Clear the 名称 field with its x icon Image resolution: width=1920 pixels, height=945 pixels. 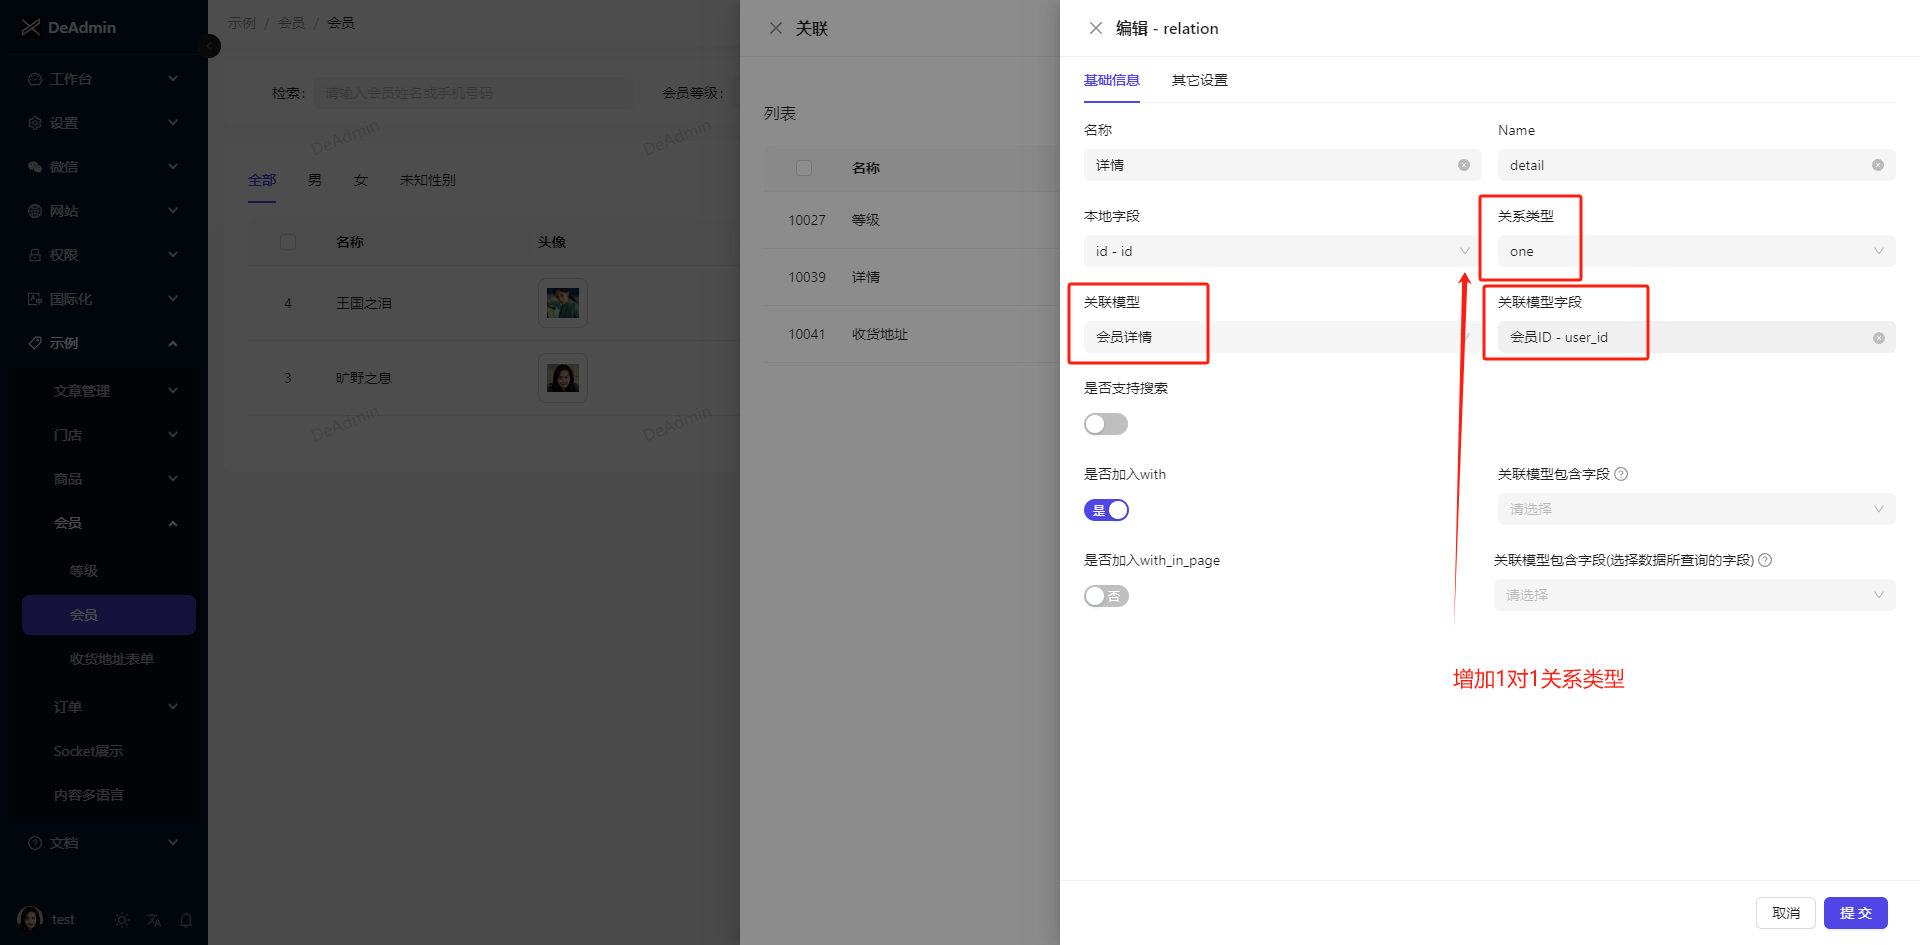pyautogui.click(x=1464, y=165)
